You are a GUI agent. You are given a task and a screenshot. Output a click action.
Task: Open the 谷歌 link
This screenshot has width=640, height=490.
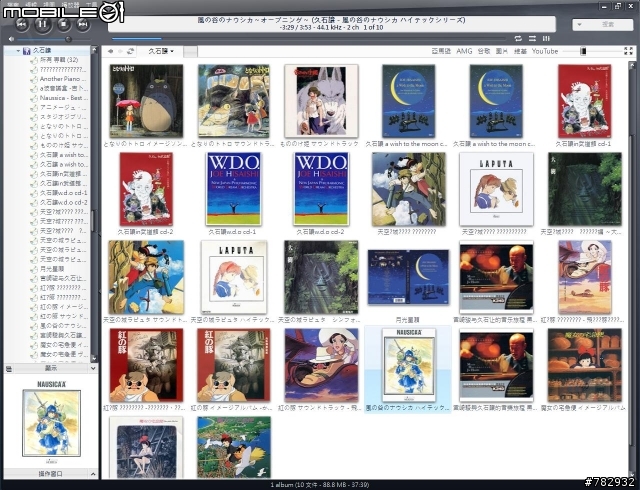[x=484, y=51]
